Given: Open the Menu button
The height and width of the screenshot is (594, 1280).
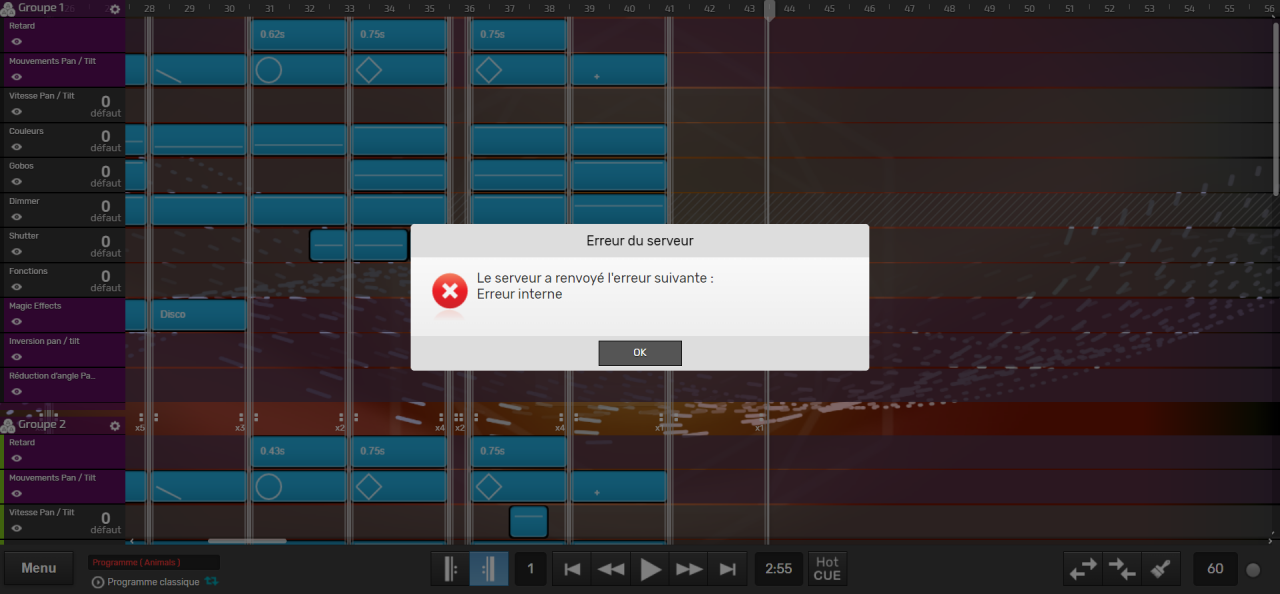Looking at the screenshot, I should click(x=39, y=568).
